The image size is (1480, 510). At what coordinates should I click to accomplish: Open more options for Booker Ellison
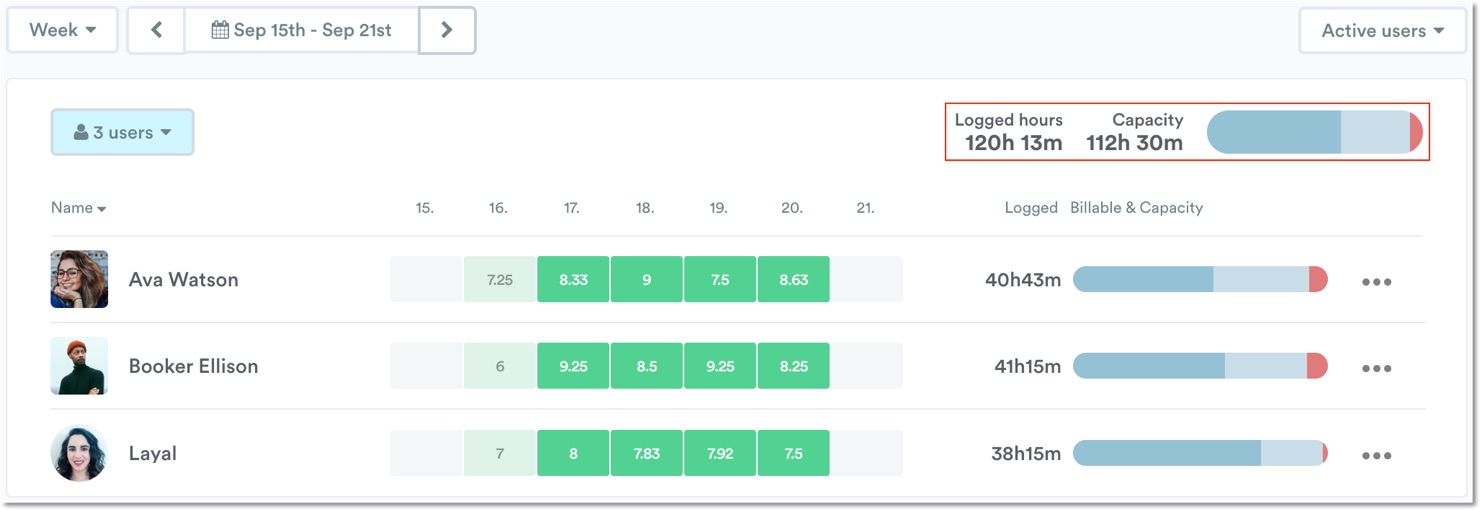pos(1376,367)
